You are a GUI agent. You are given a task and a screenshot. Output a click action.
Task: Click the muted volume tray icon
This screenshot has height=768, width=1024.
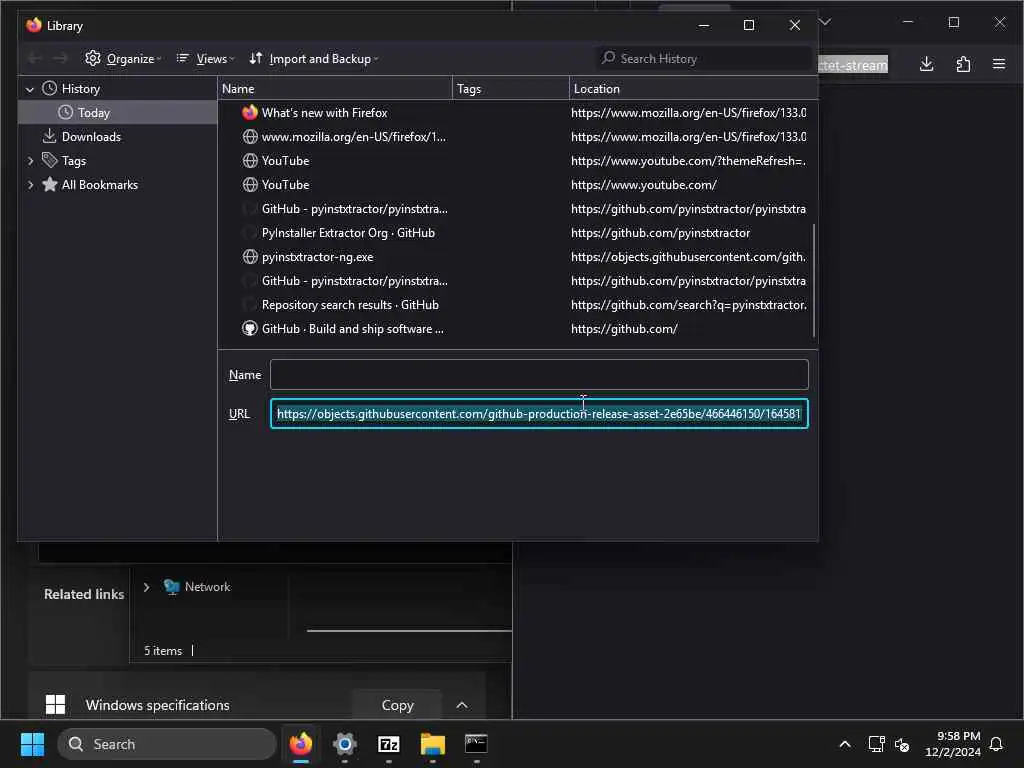(x=903, y=744)
